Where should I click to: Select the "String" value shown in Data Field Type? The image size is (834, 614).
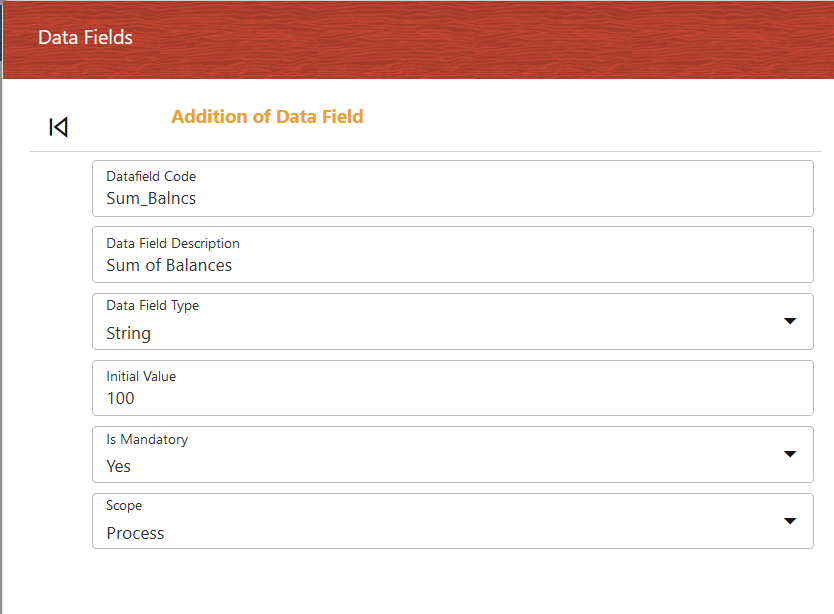(x=129, y=333)
